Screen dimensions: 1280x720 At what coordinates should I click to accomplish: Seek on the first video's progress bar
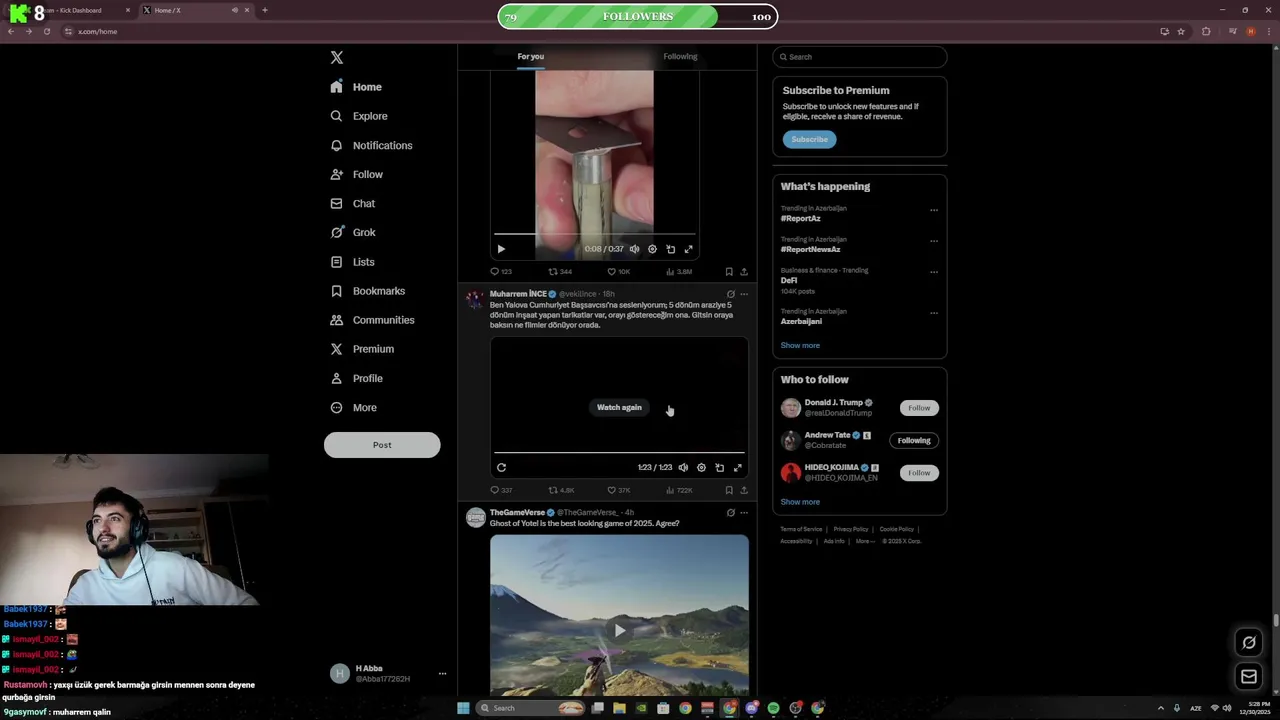click(594, 234)
